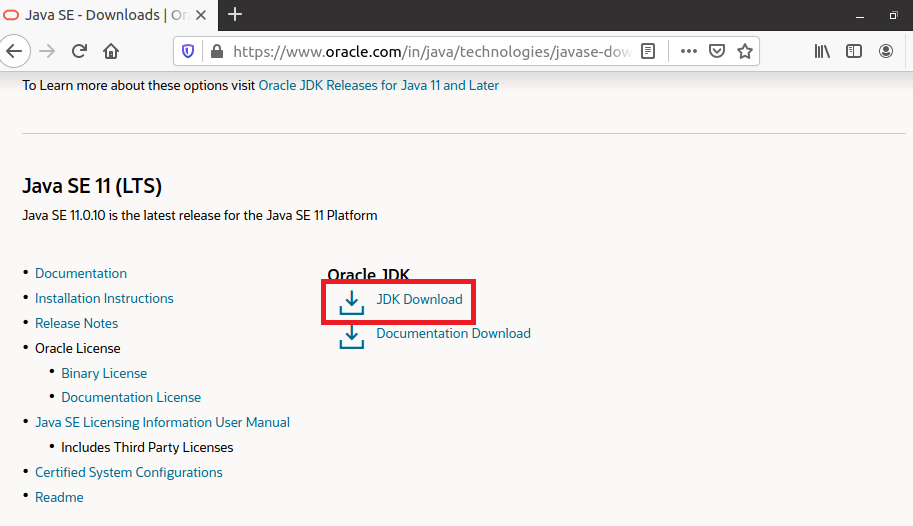Viewport: 913px width, 526px height.
Task: Toggle reader view icon in address bar
Action: (x=649, y=51)
